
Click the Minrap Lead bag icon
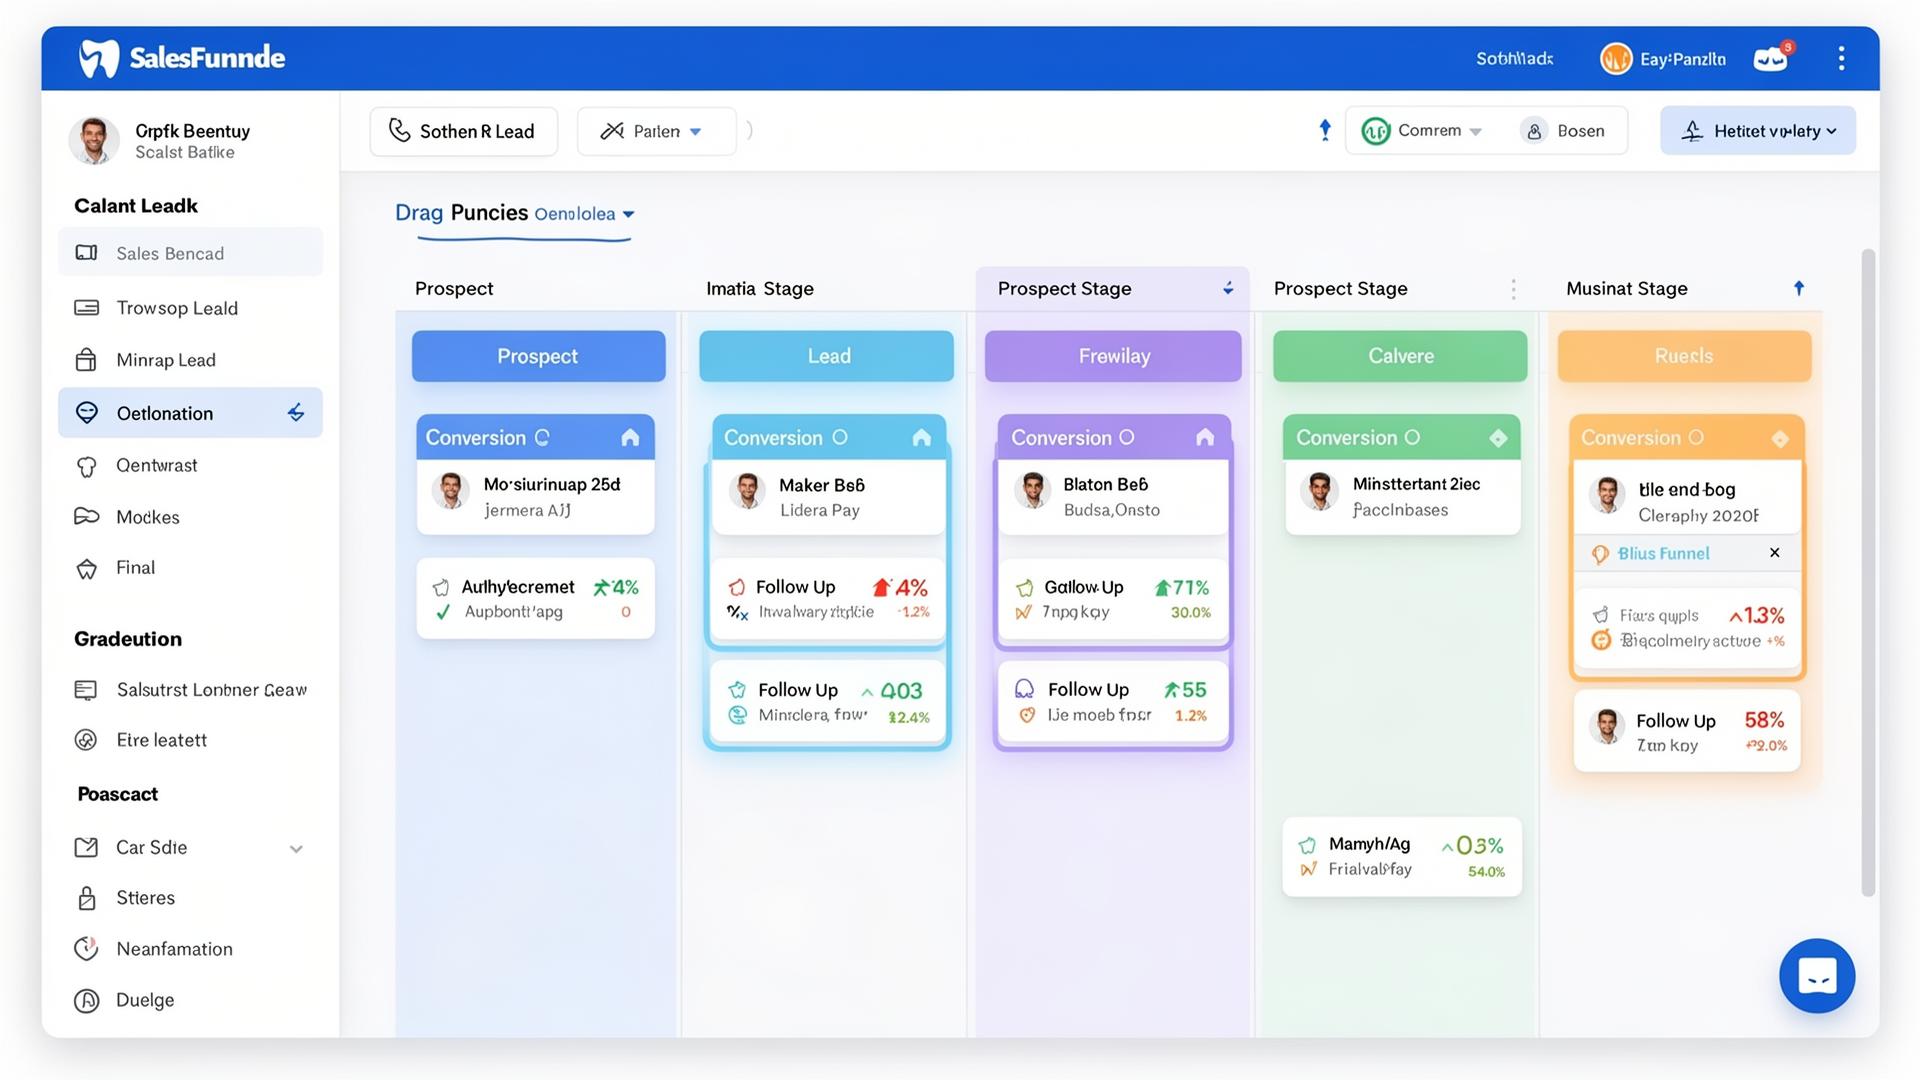click(x=86, y=360)
